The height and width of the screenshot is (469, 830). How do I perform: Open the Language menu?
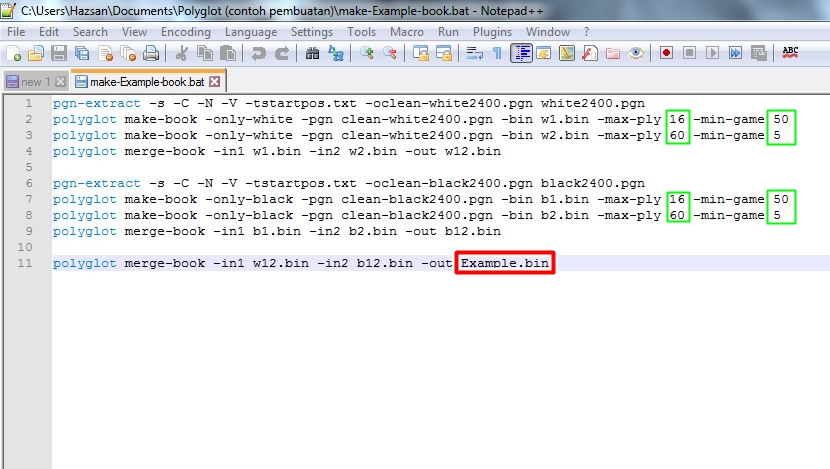[x=251, y=32]
